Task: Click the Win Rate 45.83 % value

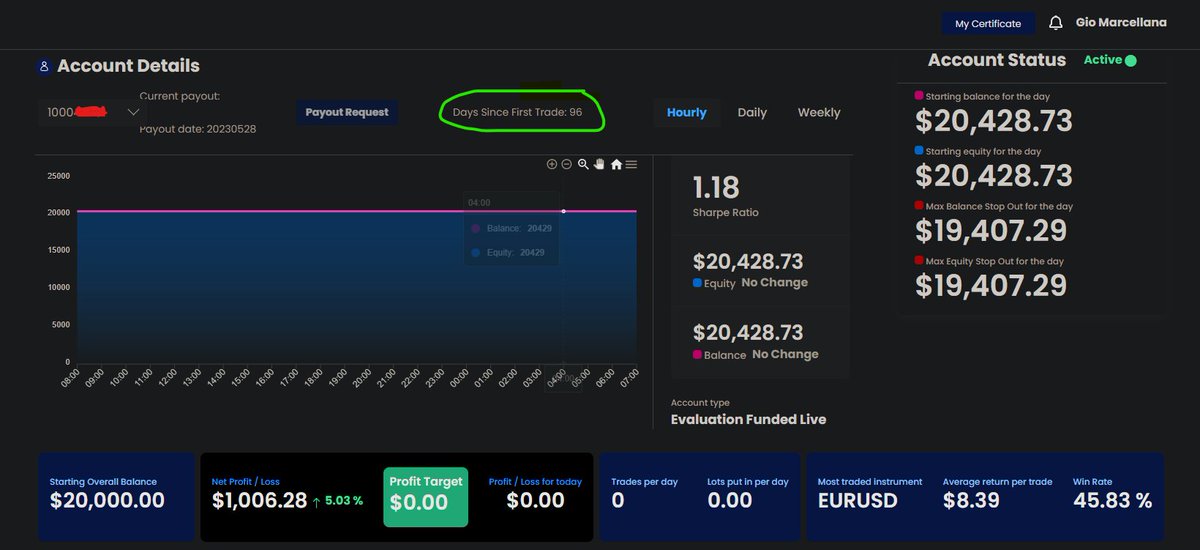Action: pyautogui.click(x=1112, y=501)
